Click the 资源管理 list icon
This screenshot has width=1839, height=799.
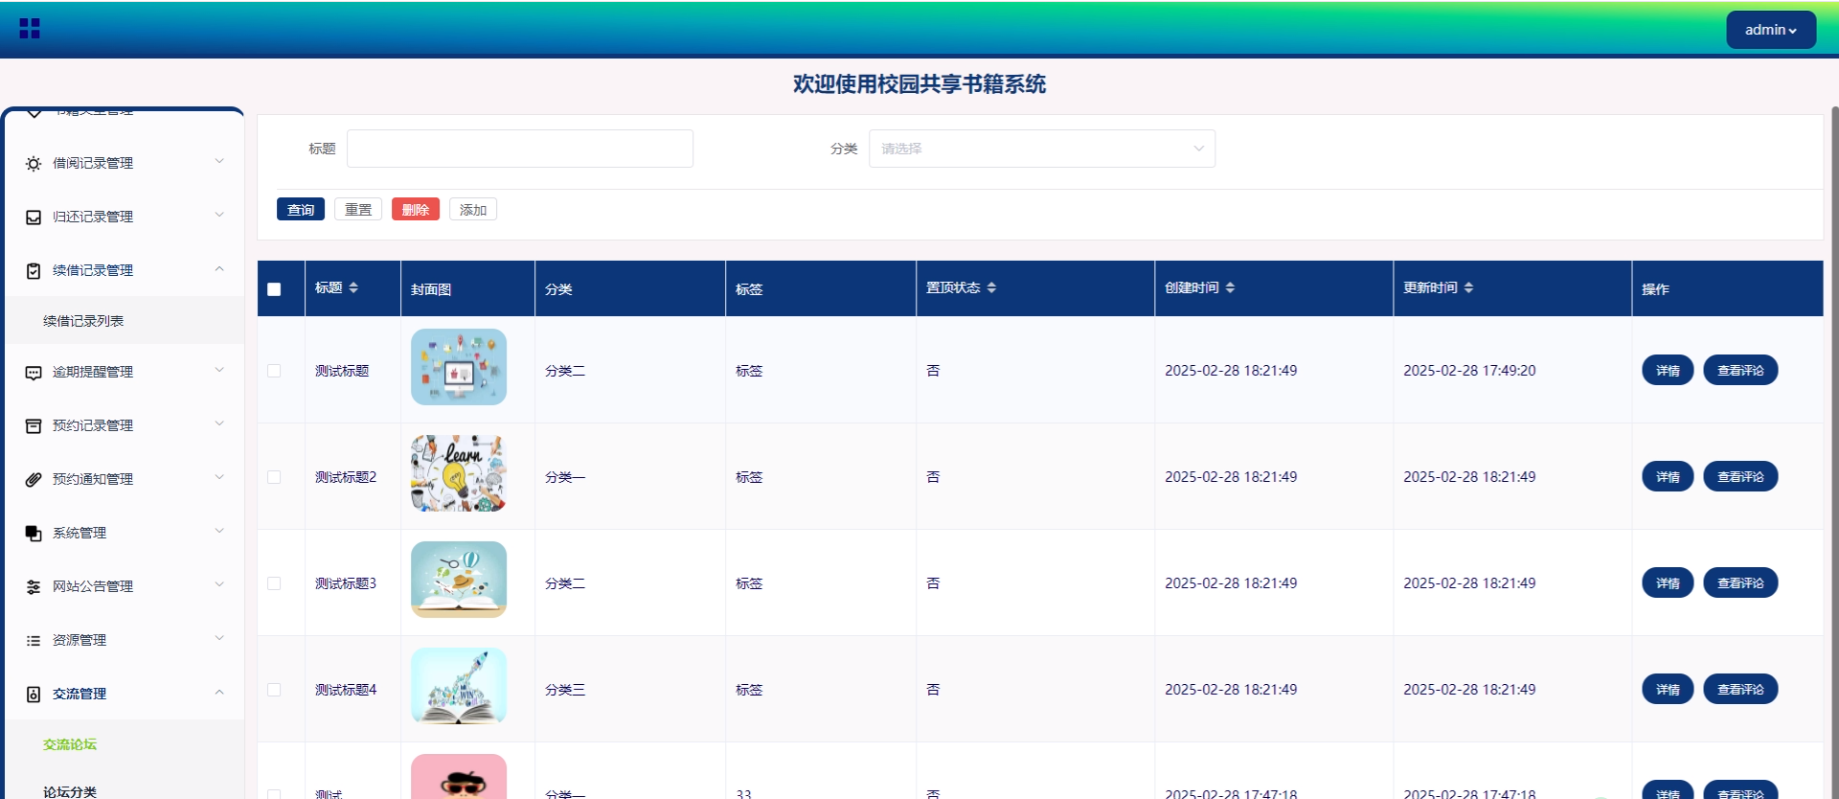(34, 641)
